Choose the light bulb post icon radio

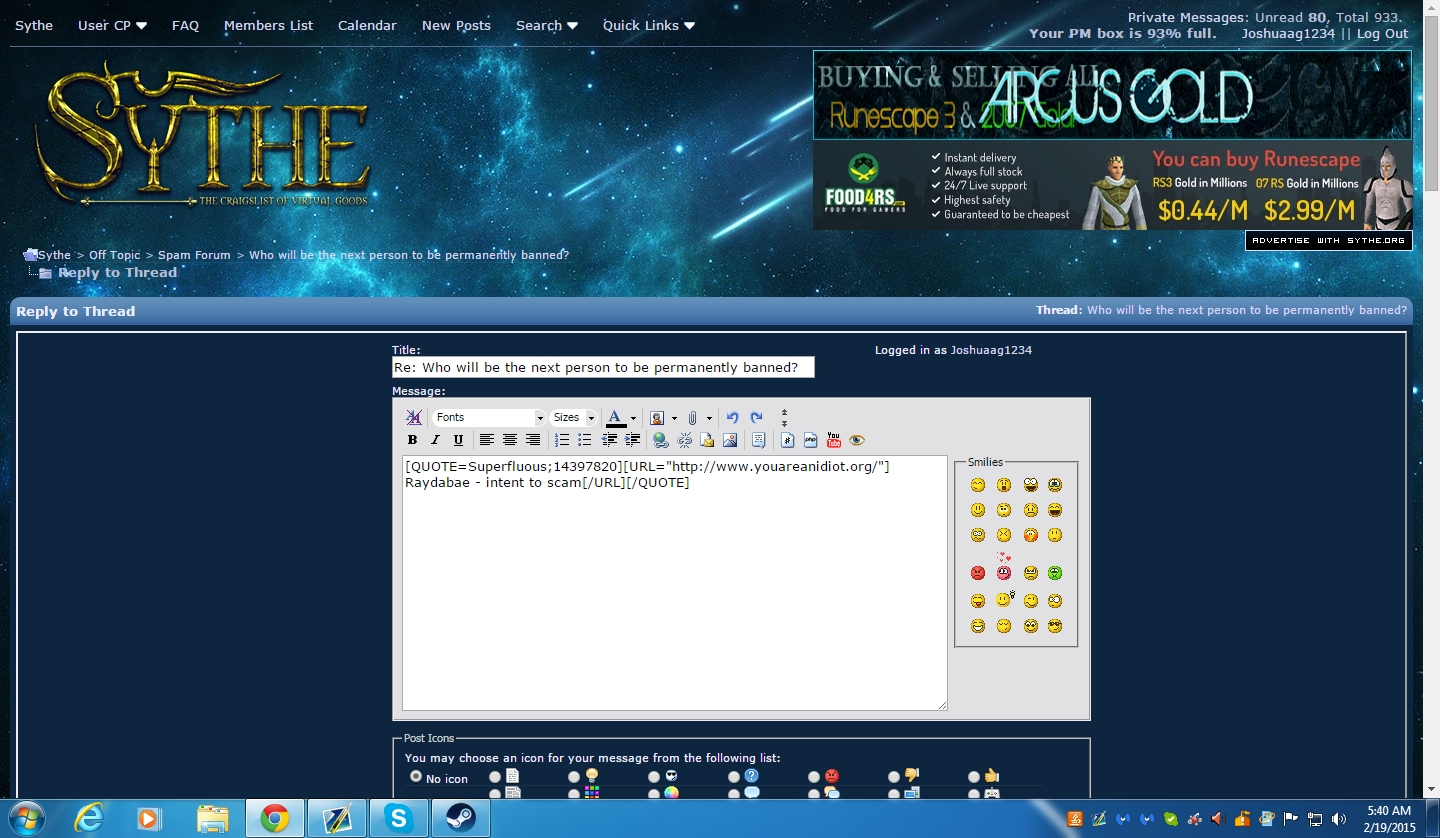coord(574,777)
